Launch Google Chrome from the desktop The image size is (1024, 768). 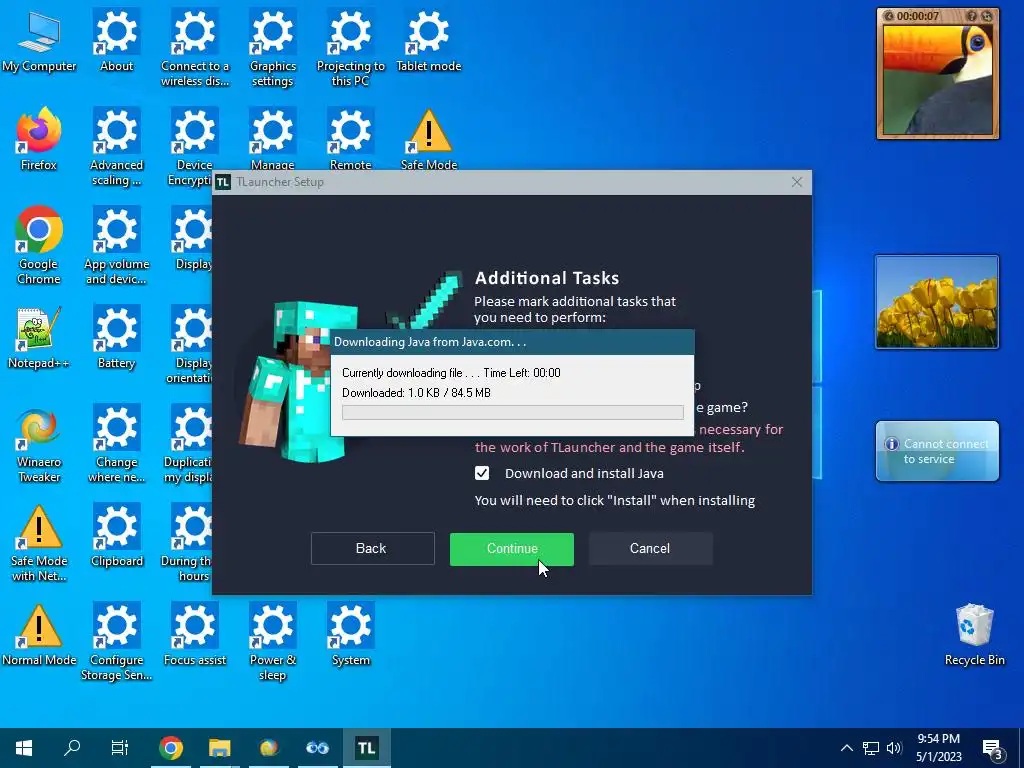(x=39, y=246)
